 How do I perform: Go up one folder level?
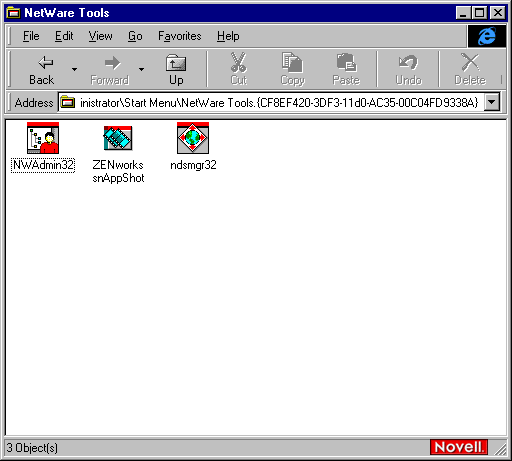tap(176, 70)
